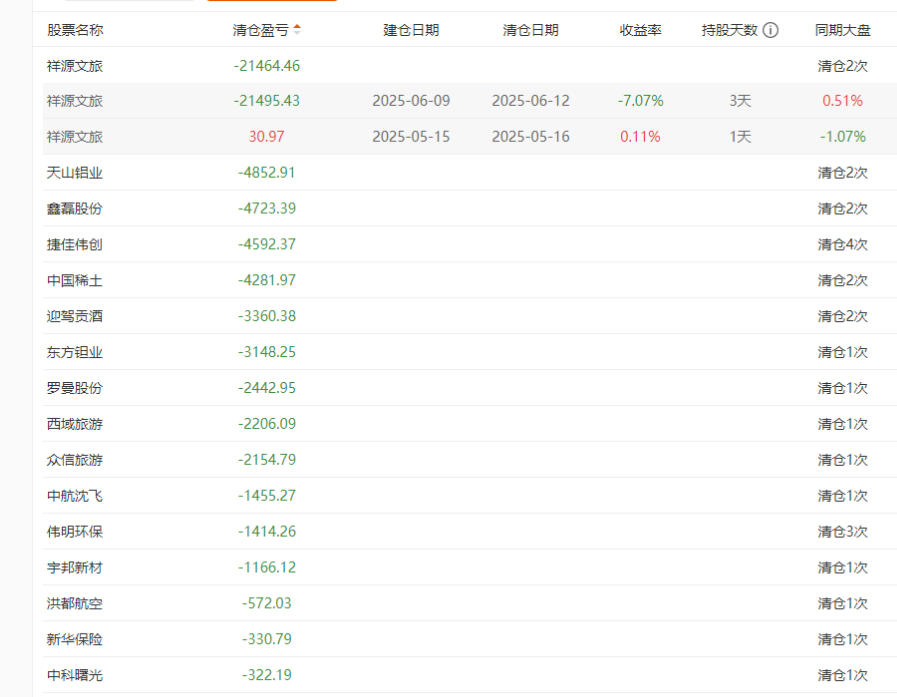Click date 2025-05-15 cell
The image size is (897, 697).
tap(411, 137)
